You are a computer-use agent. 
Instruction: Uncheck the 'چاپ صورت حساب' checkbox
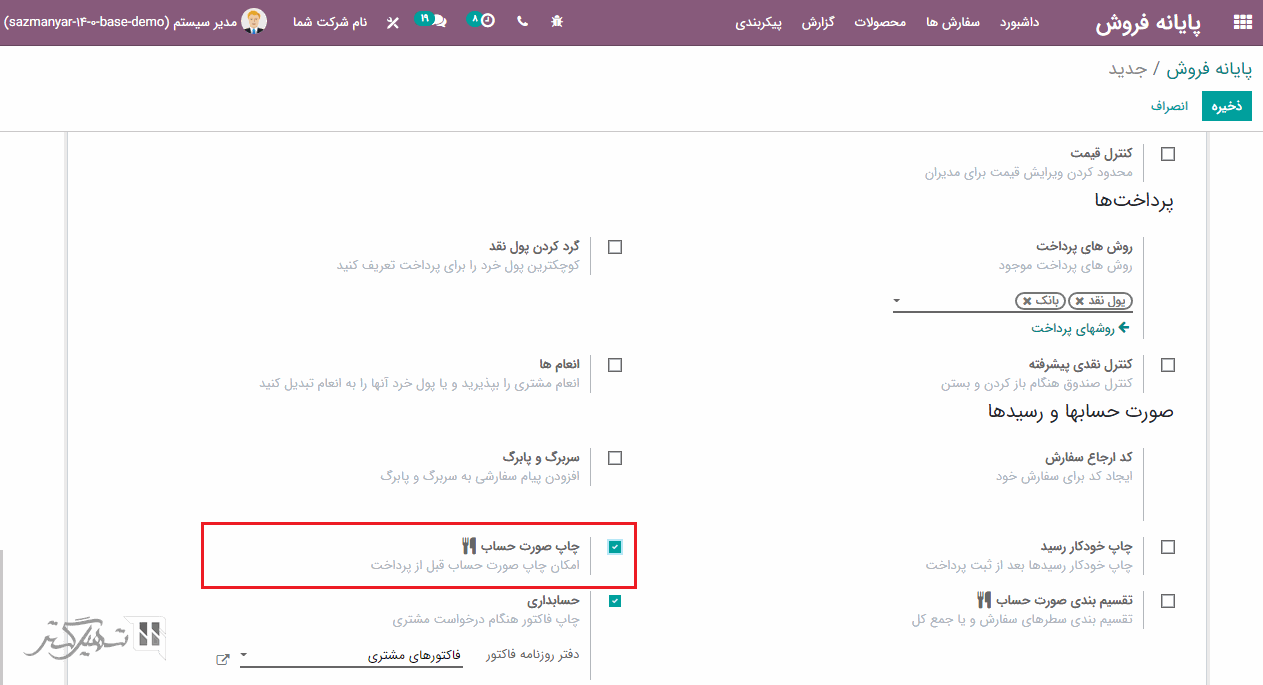(x=615, y=547)
